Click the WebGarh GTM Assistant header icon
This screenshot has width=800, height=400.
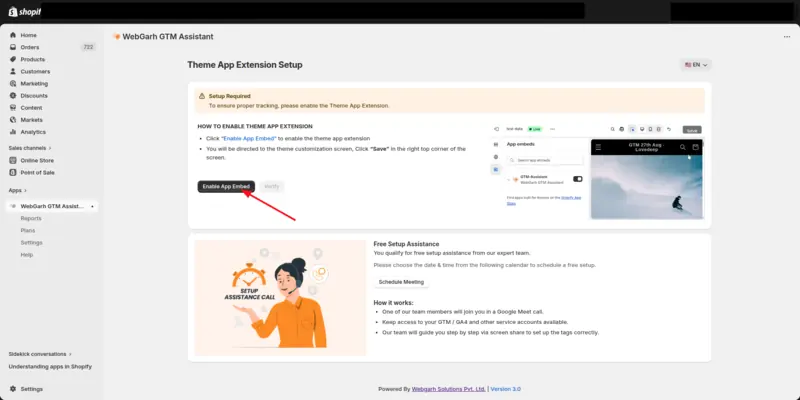(x=117, y=37)
